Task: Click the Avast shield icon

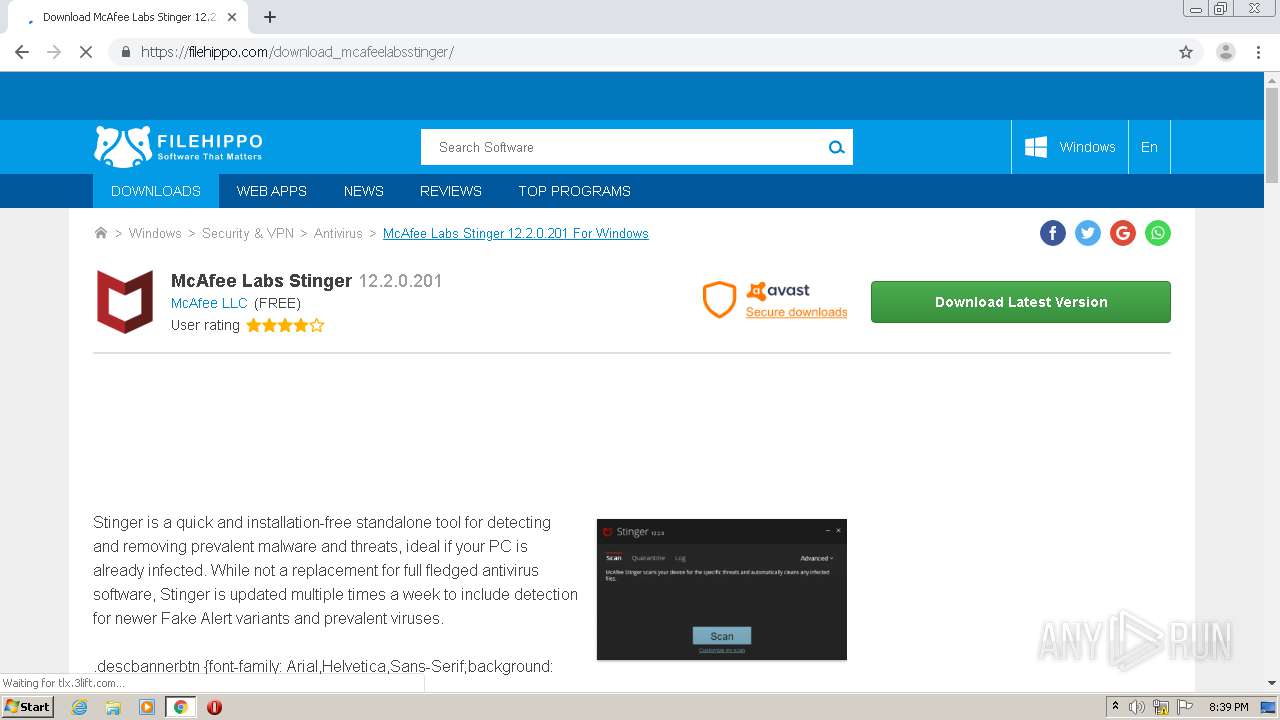Action: (x=719, y=300)
